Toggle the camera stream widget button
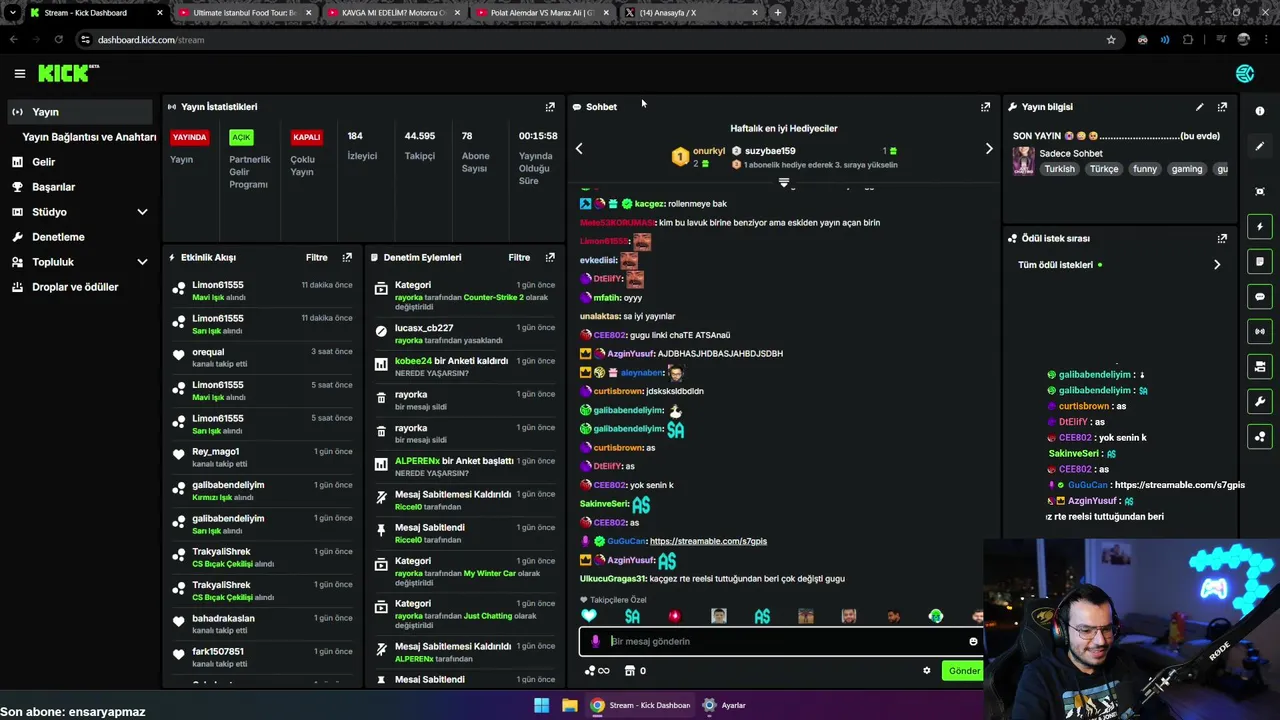This screenshot has width=1280, height=720. pyautogui.click(x=1260, y=367)
